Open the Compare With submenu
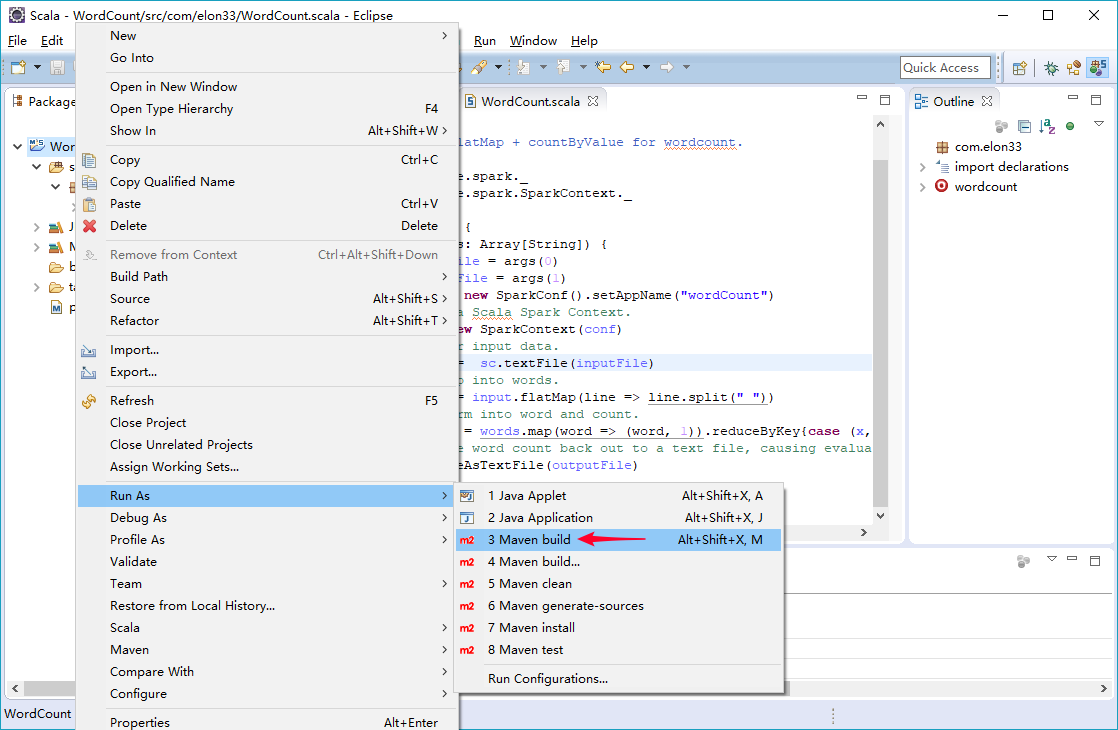The image size is (1118, 730). (267, 672)
